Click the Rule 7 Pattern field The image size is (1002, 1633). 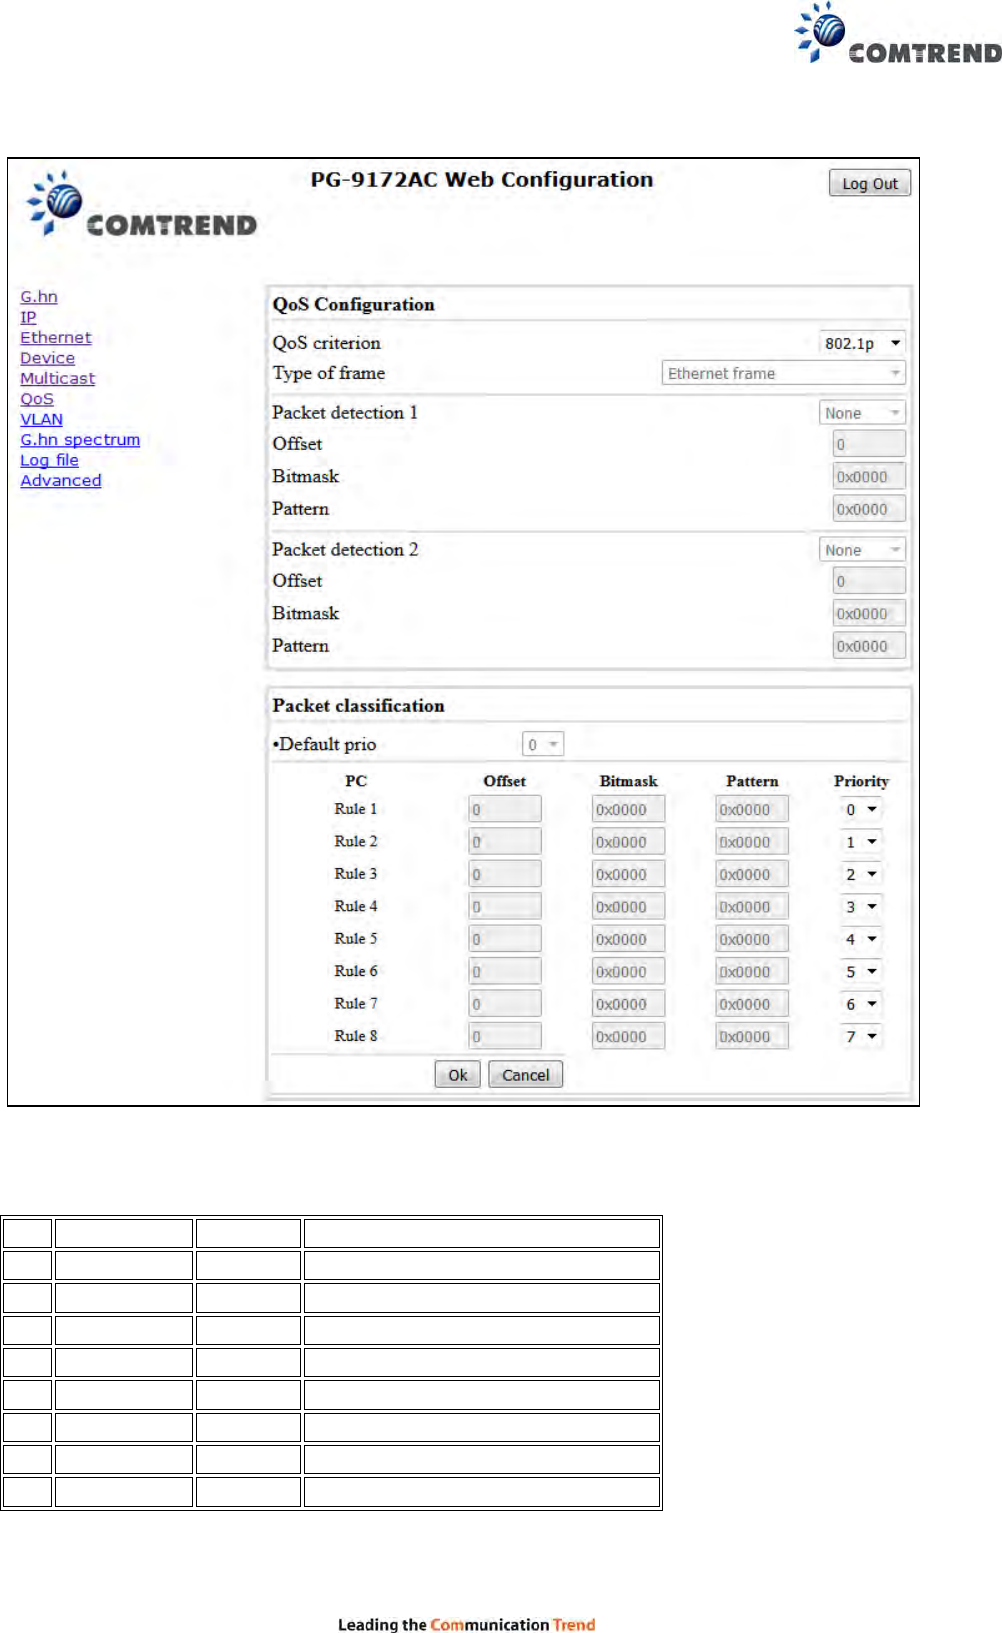pos(752,1004)
